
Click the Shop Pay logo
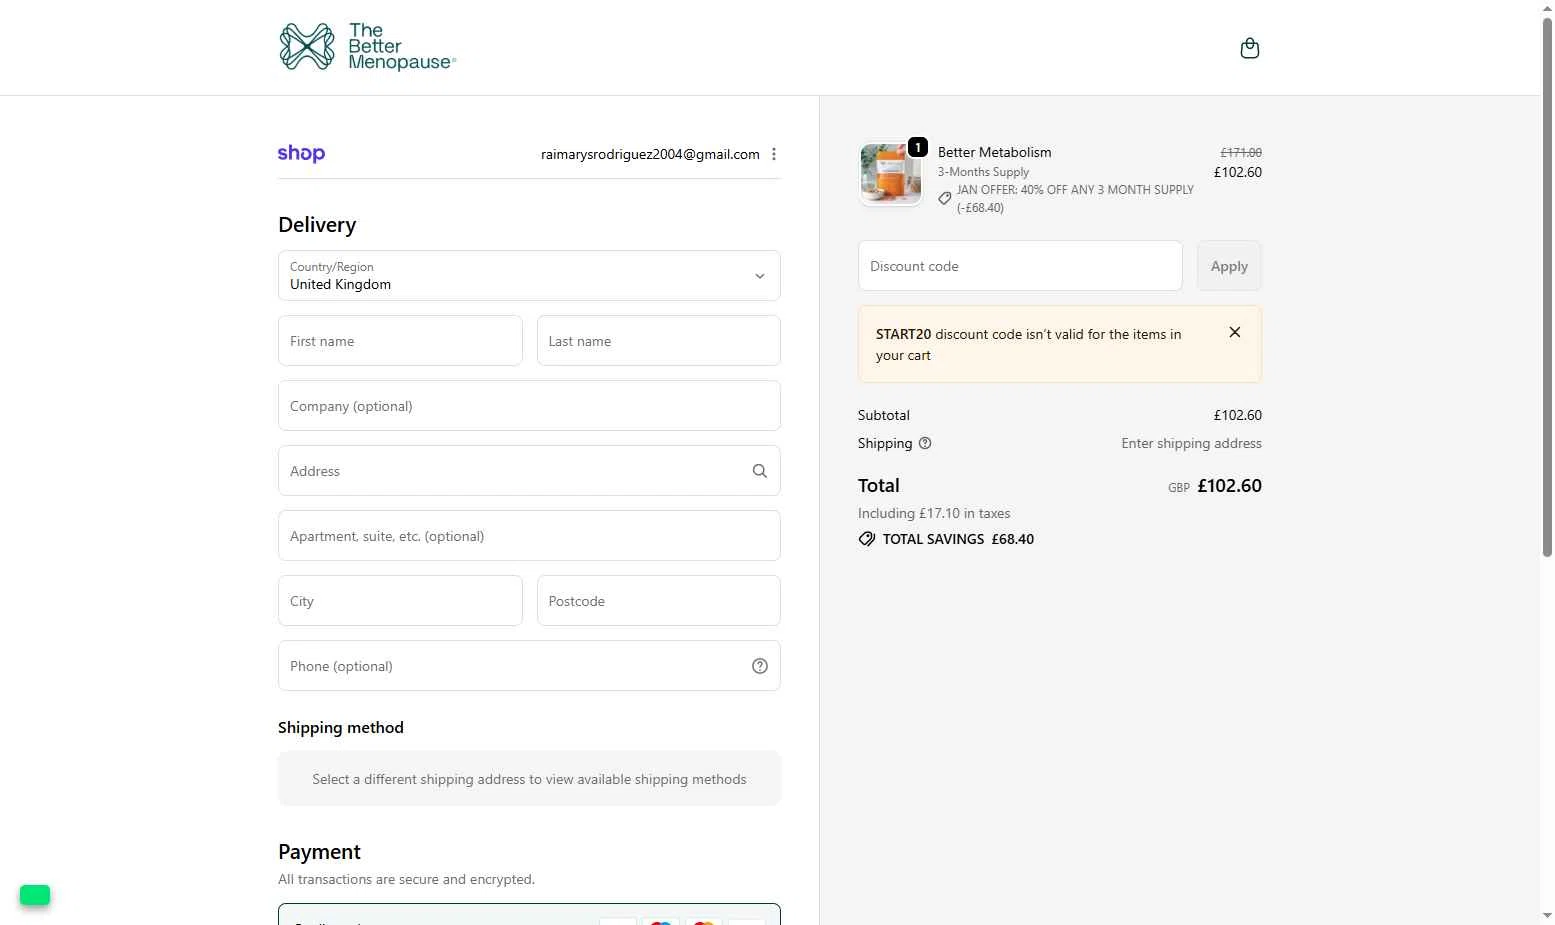point(301,153)
